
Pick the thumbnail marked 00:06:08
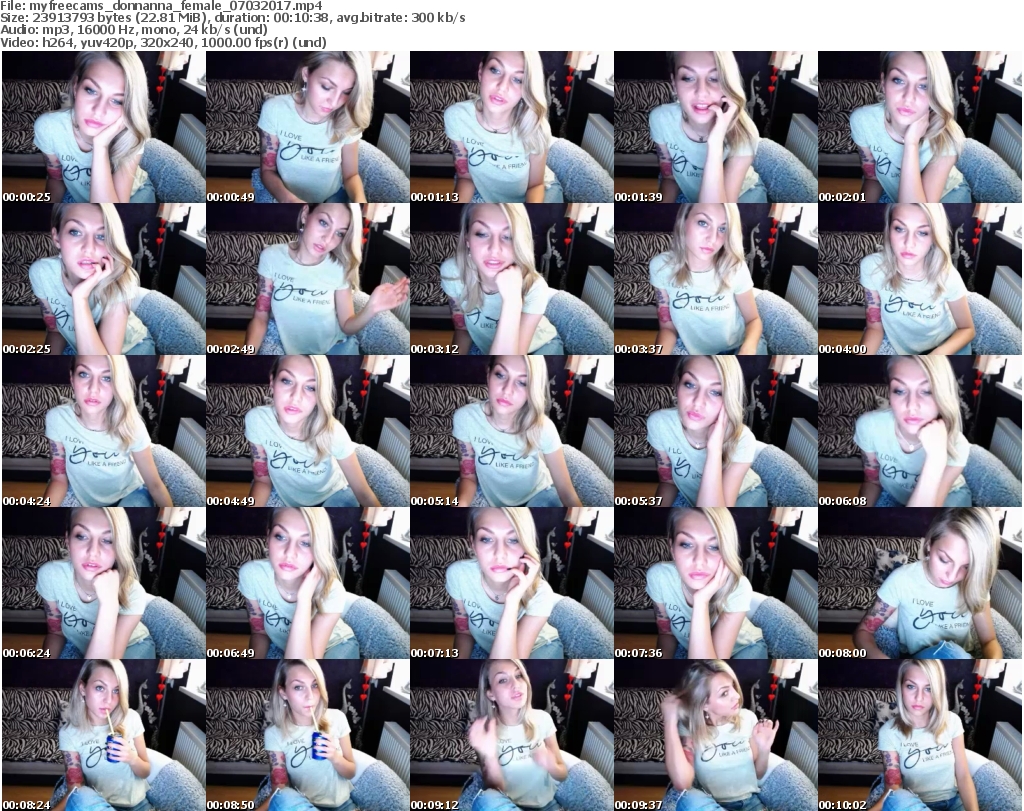point(920,431)
